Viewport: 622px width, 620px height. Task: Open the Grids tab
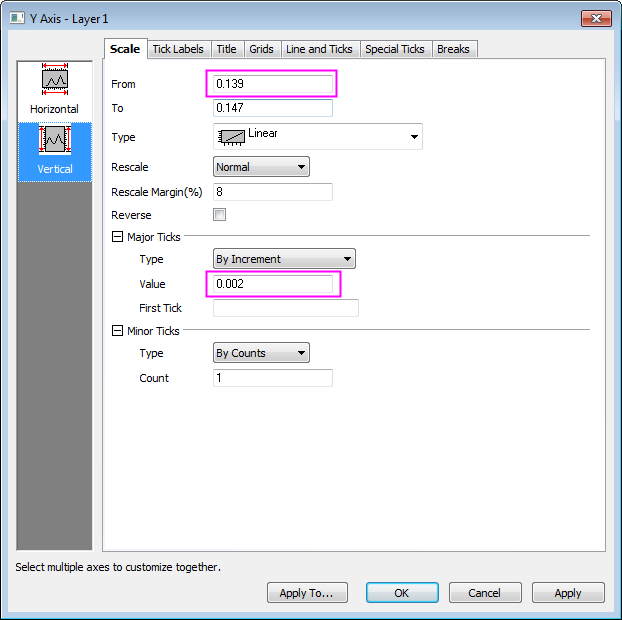[x=261, y=49]
